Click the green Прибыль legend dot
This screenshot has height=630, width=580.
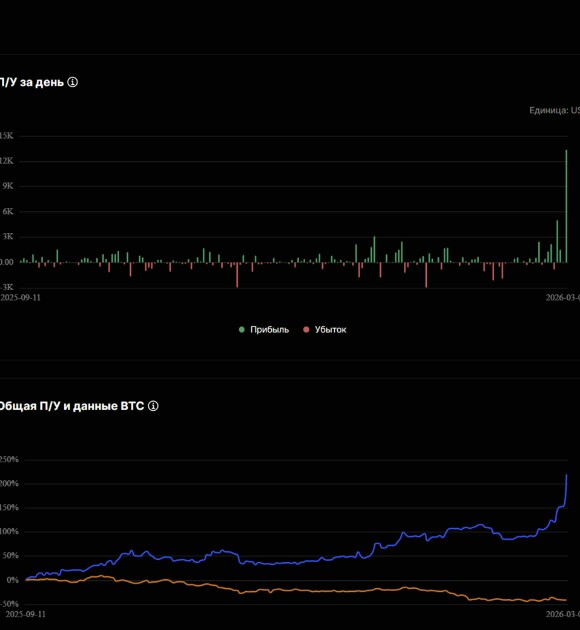tap(242, 330)
